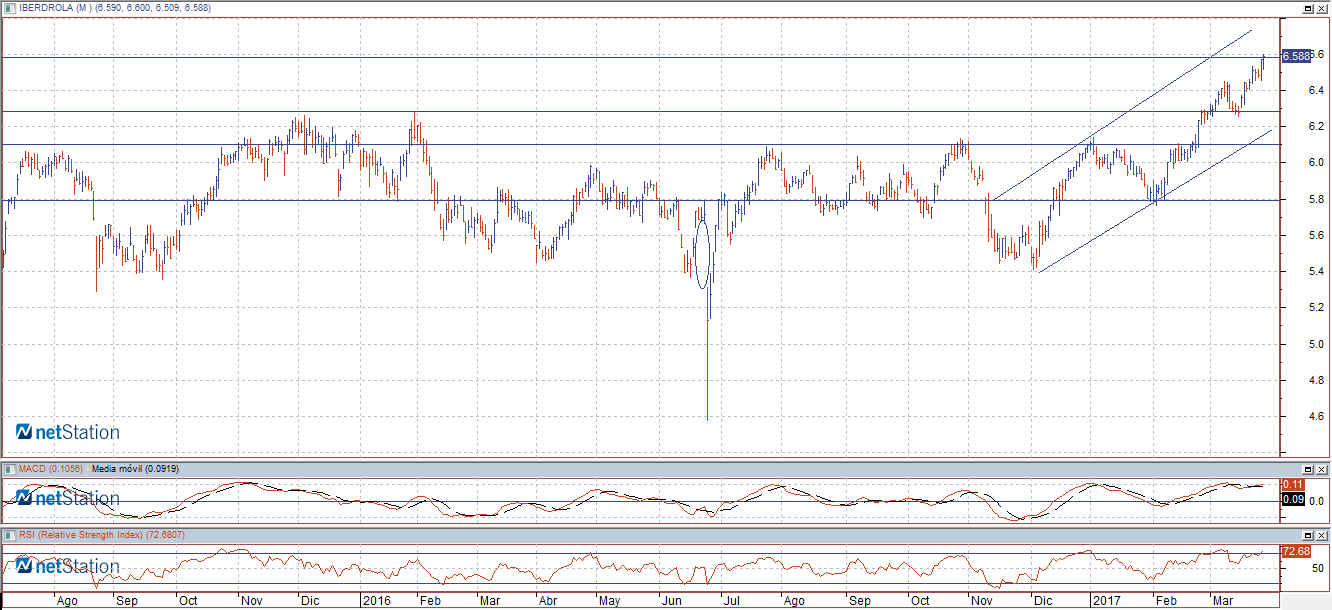Viewport: 1332px width, 610px height.
Task: Click the RSI panel's title icon
Action: (9, 536)
